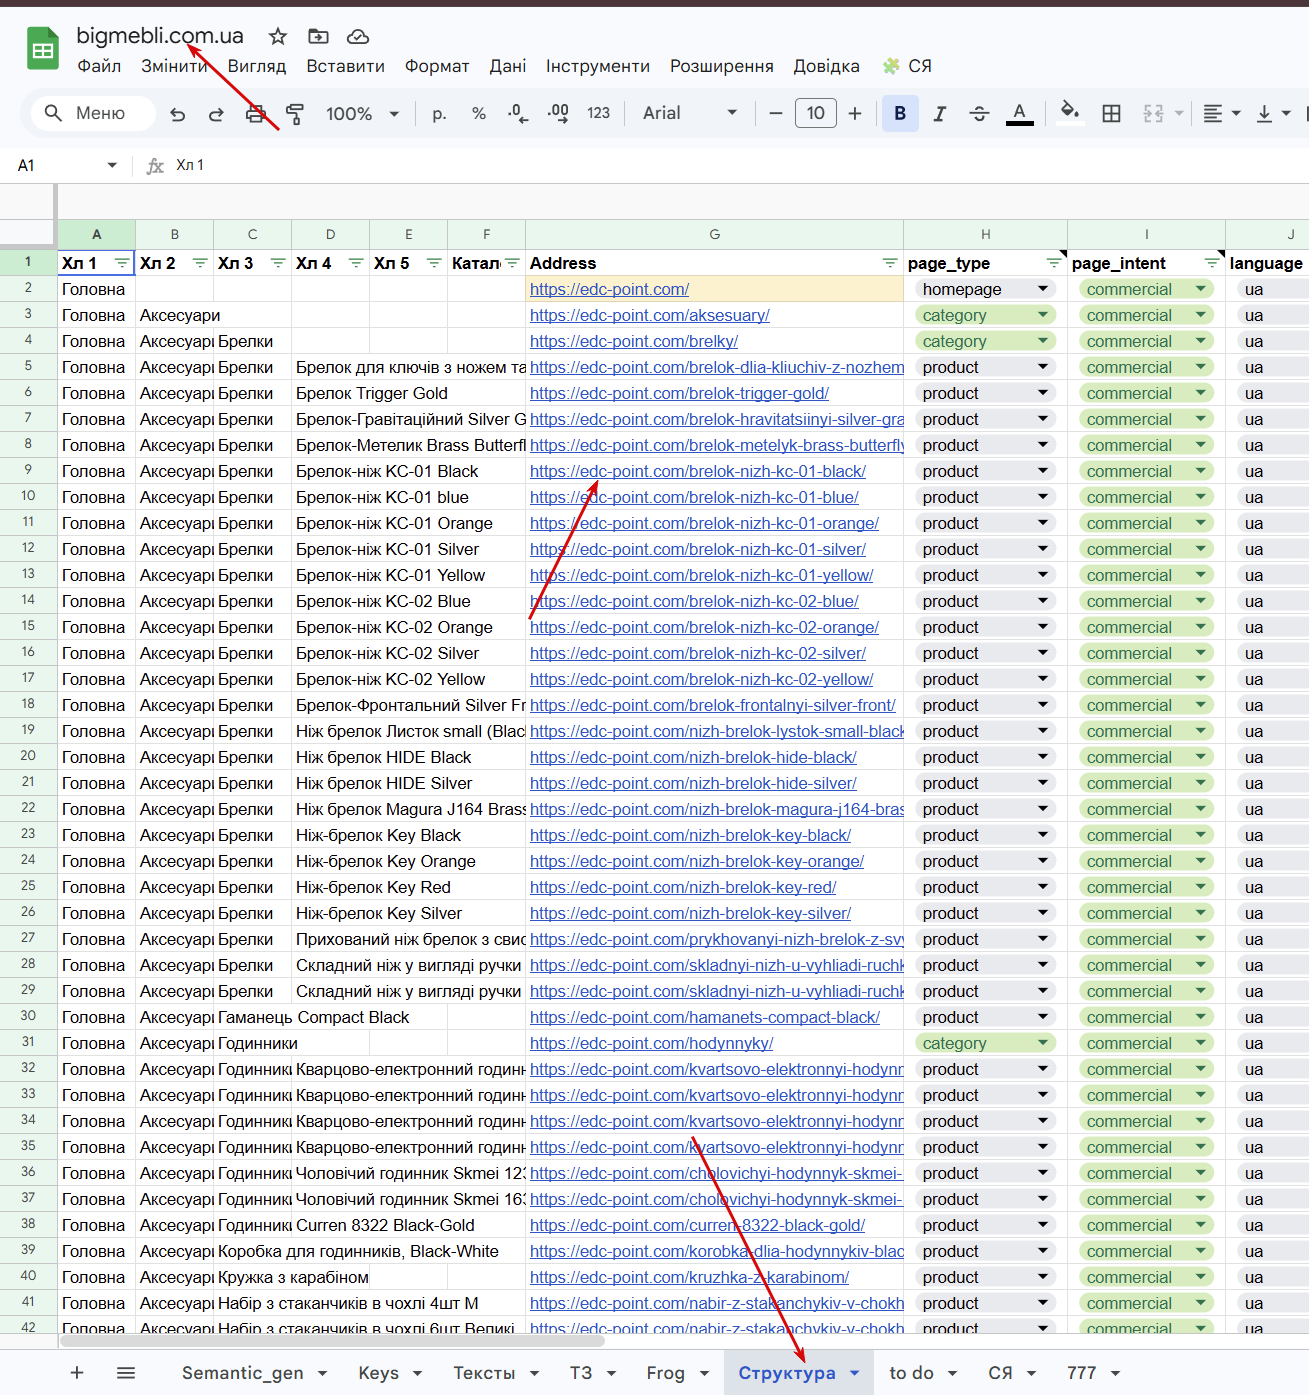This screenshot has height=1395, width=1309.
Task: View cloud save status icon
Action: pos(358,37)
